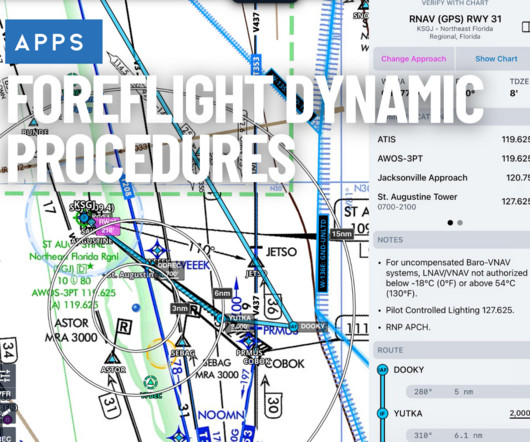The image size is (530, 442).
Task: Select the ASTOR waypoint triangle on map
Action: coord(112,358)
